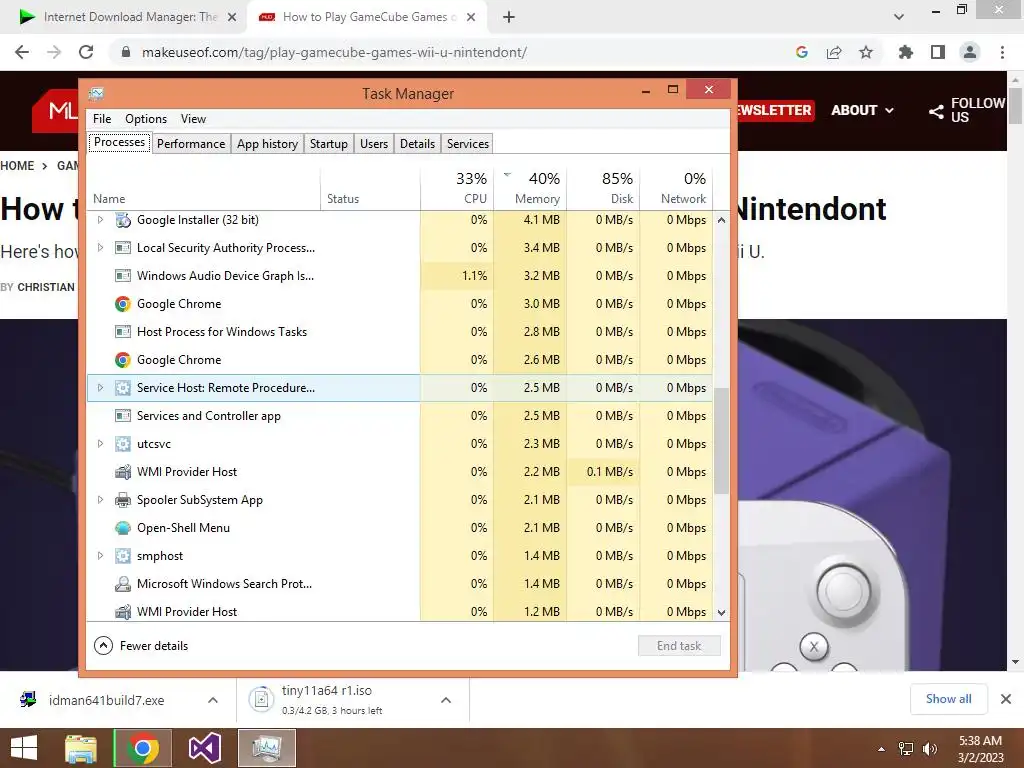Open the View menu in Task Manager

(193, 119)
